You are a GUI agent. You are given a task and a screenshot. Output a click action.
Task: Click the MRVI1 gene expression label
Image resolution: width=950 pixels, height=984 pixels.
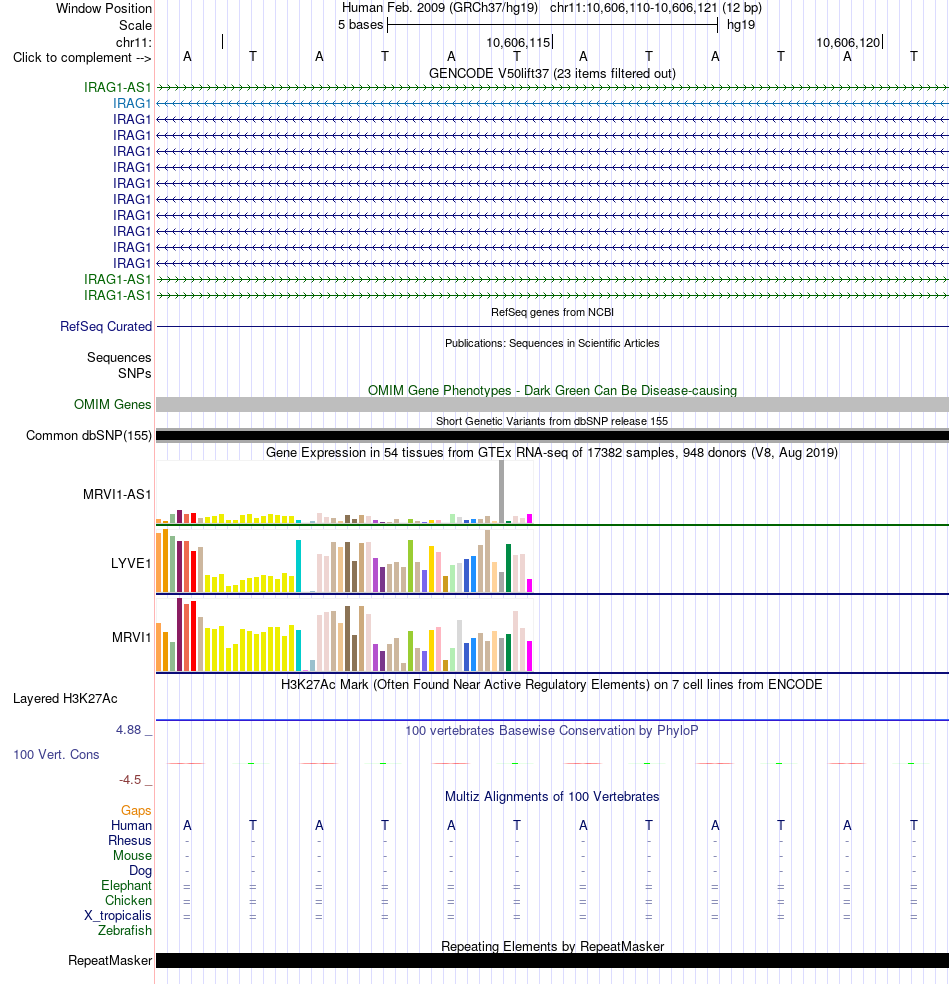pos(131,638)
